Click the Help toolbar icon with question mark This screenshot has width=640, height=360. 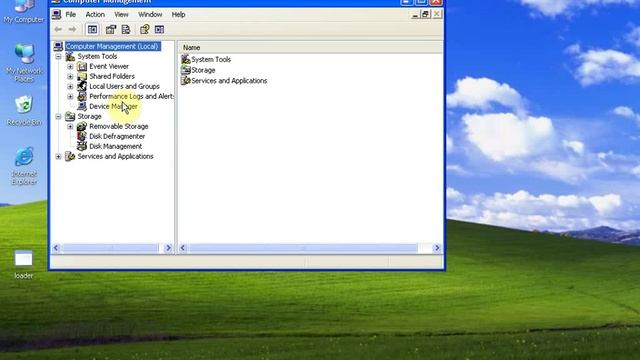tap(144, 29)
